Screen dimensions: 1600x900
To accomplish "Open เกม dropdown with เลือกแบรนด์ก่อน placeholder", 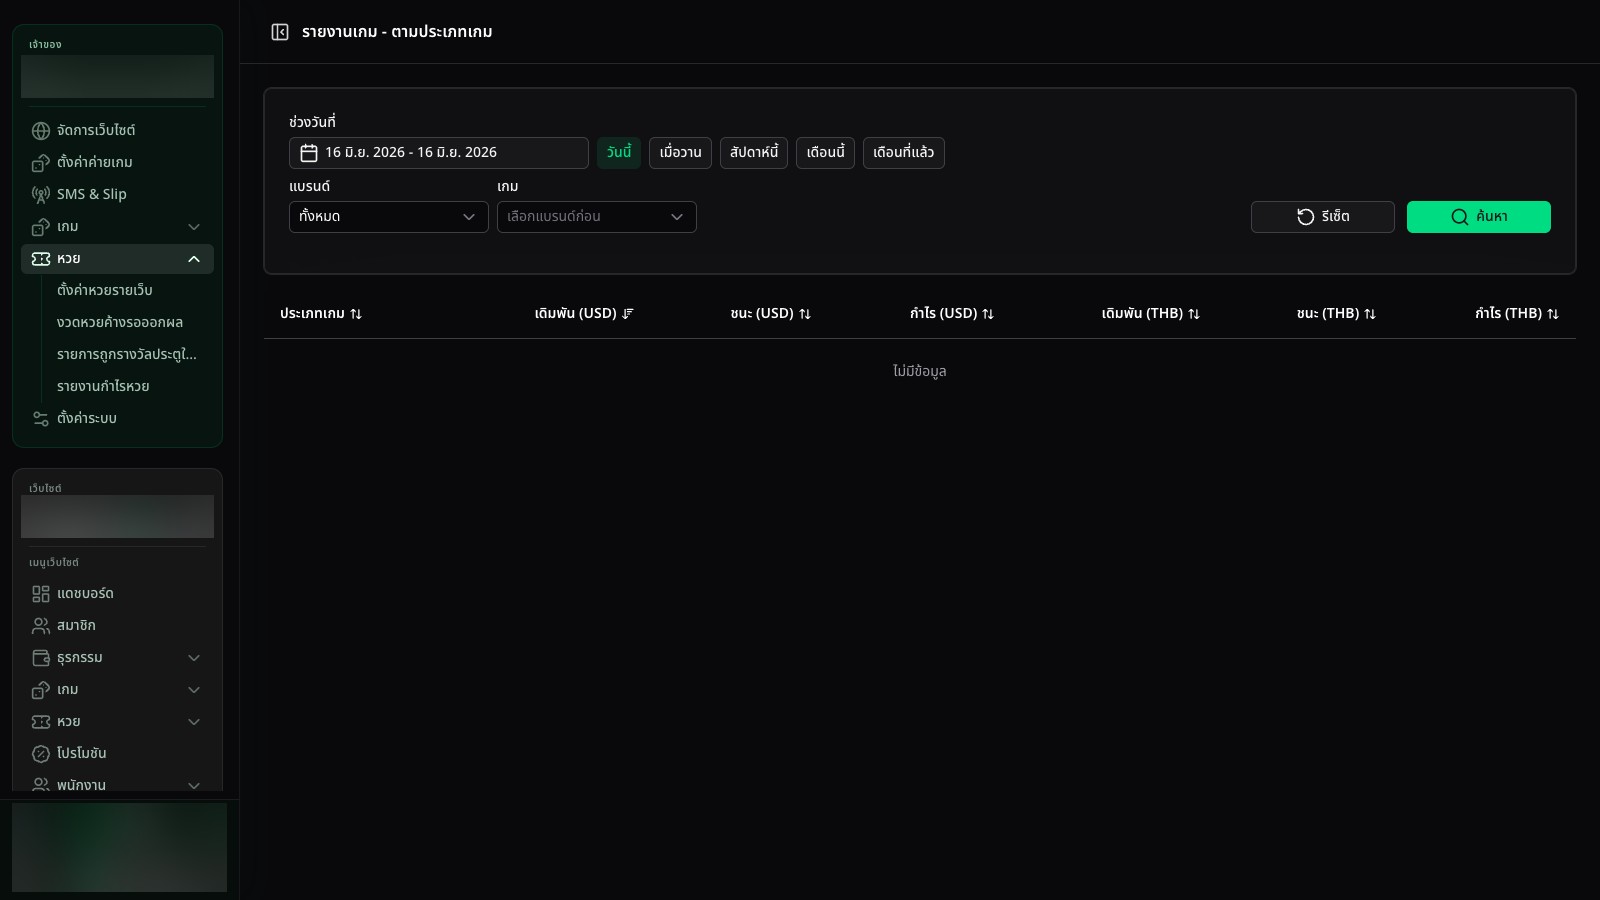I will click(x=597, y=217).
